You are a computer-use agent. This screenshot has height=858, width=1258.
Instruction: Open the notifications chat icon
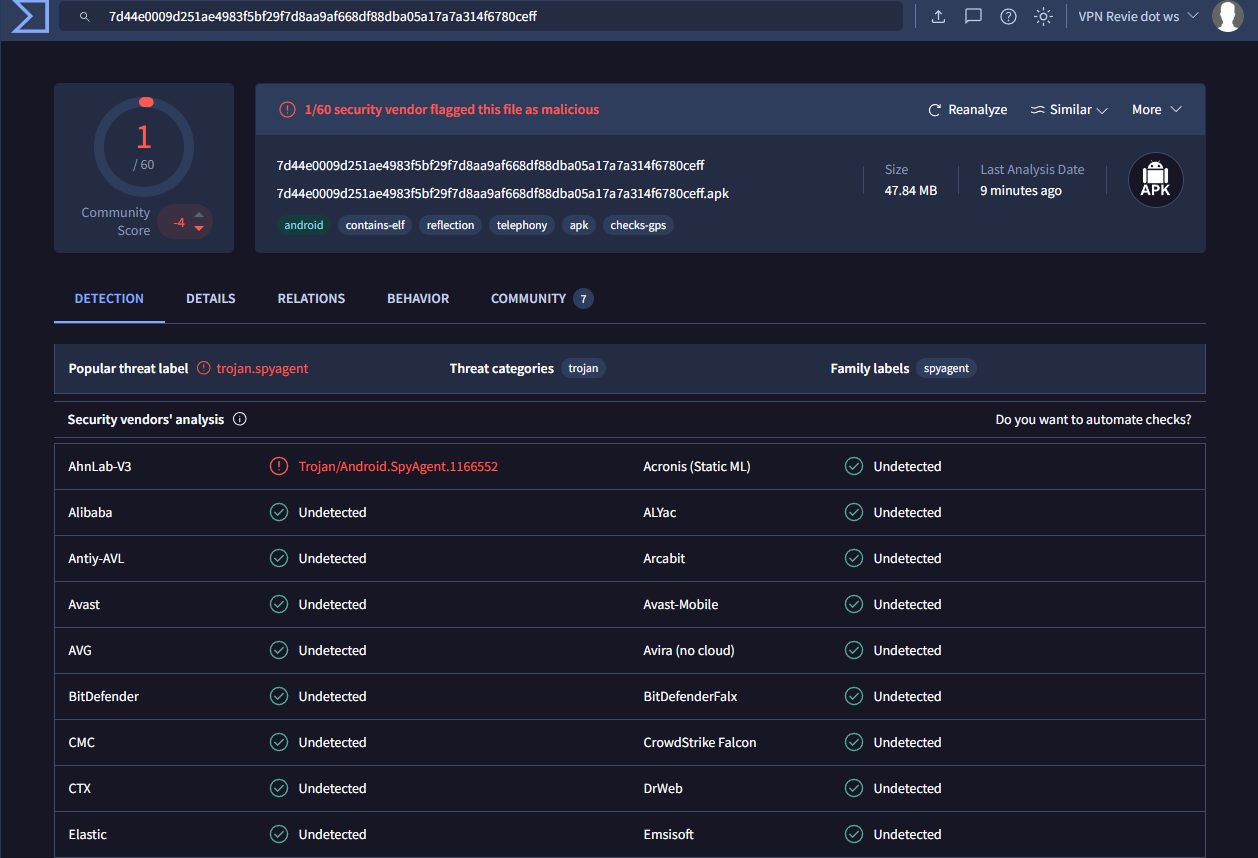(973, 17)
